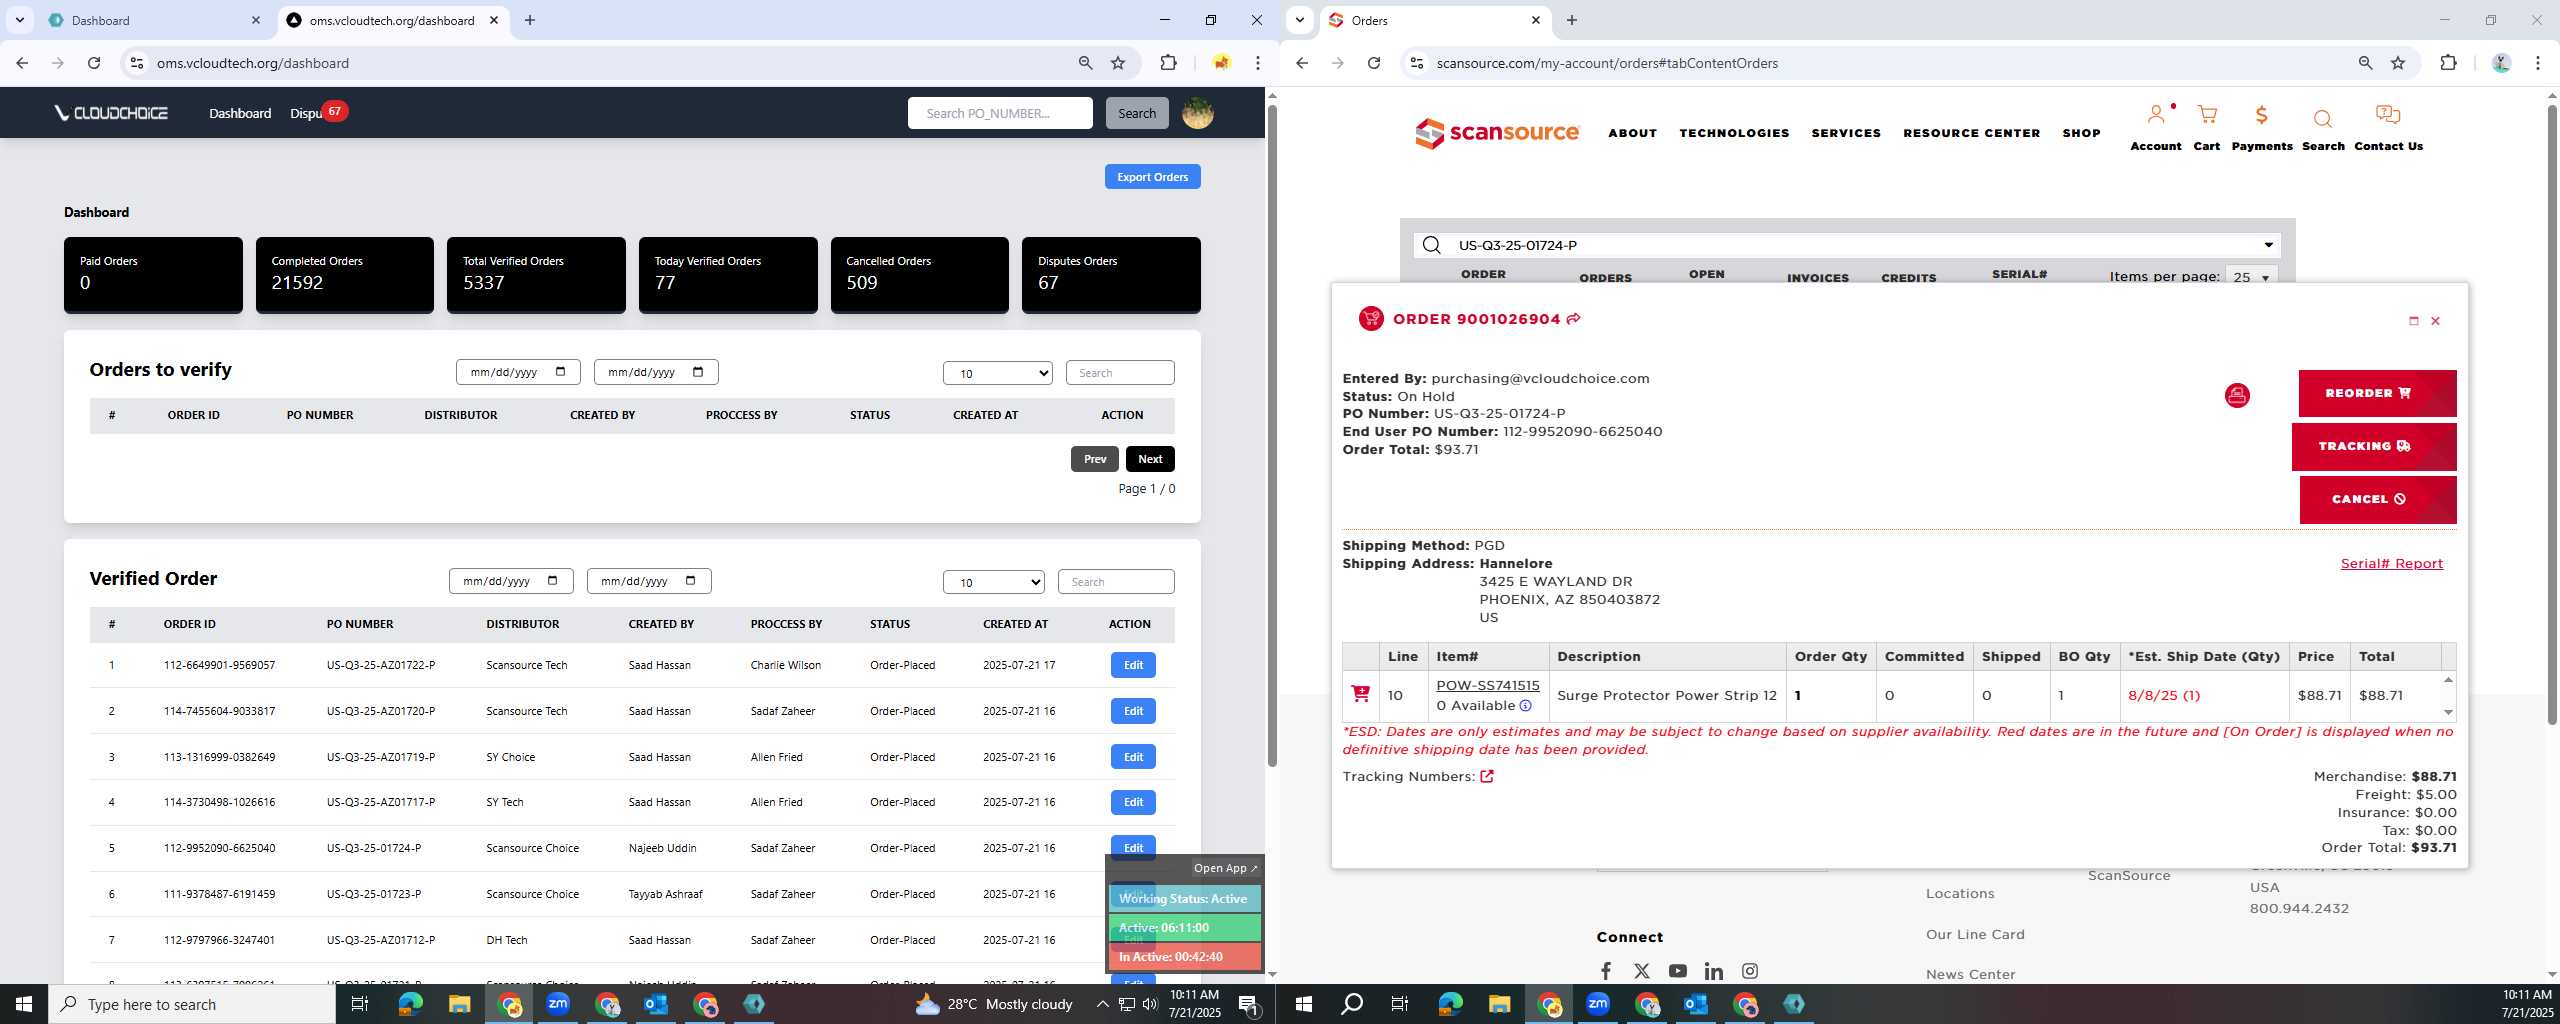Open the ScanSource Account icon
Screen dimensions: 2560x1024
click(x=2155, y=116)
